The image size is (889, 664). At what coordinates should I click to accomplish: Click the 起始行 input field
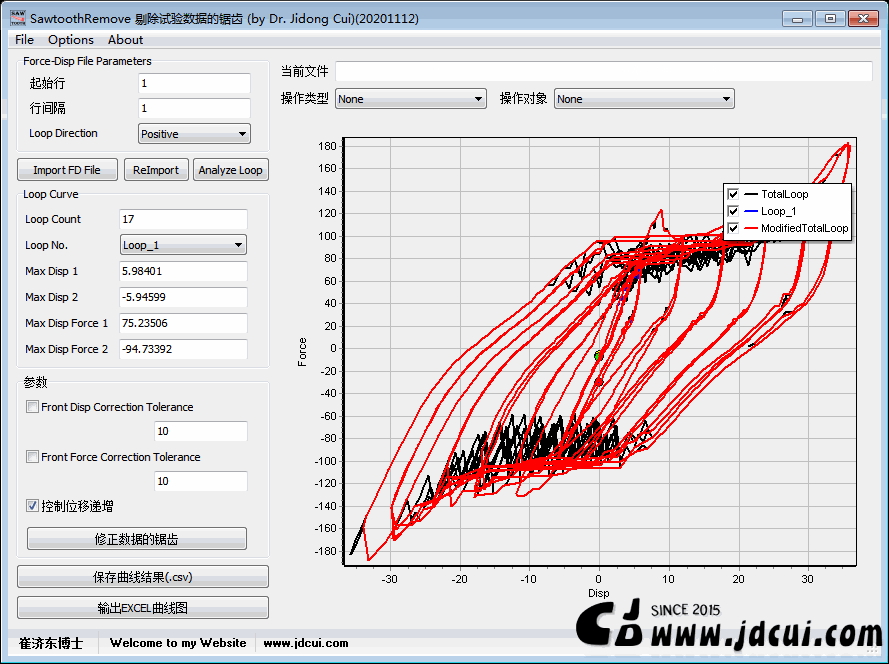click(x=194, y=83)
